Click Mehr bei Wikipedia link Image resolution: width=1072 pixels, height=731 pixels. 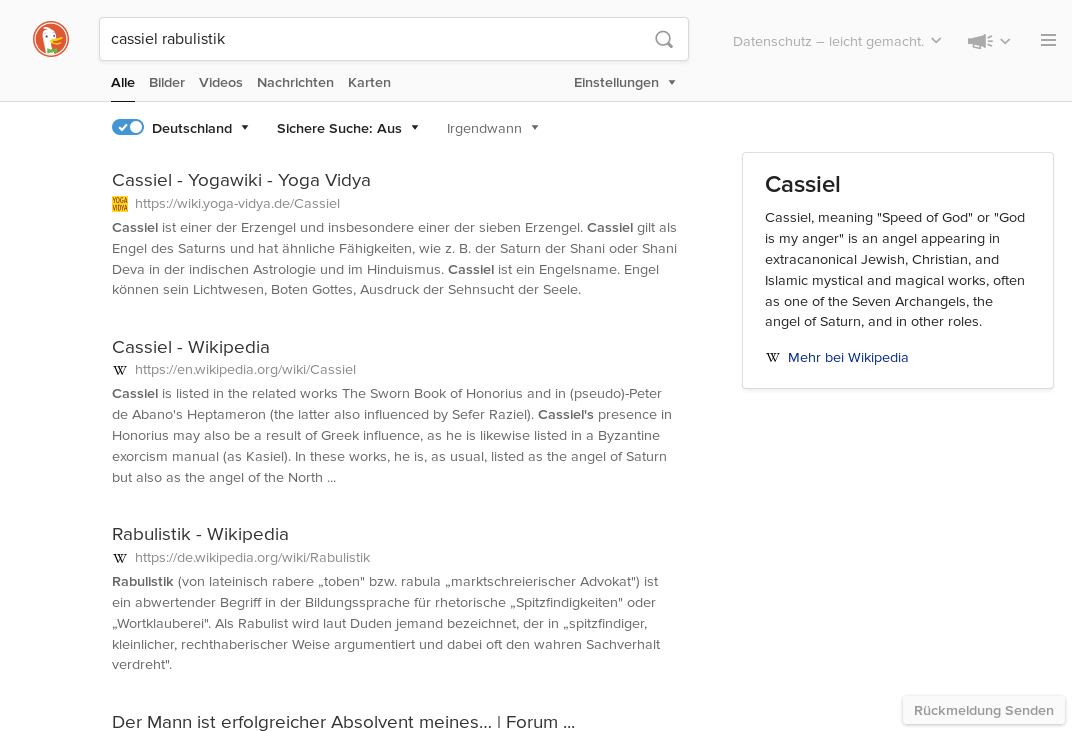(x=848, y=358)
